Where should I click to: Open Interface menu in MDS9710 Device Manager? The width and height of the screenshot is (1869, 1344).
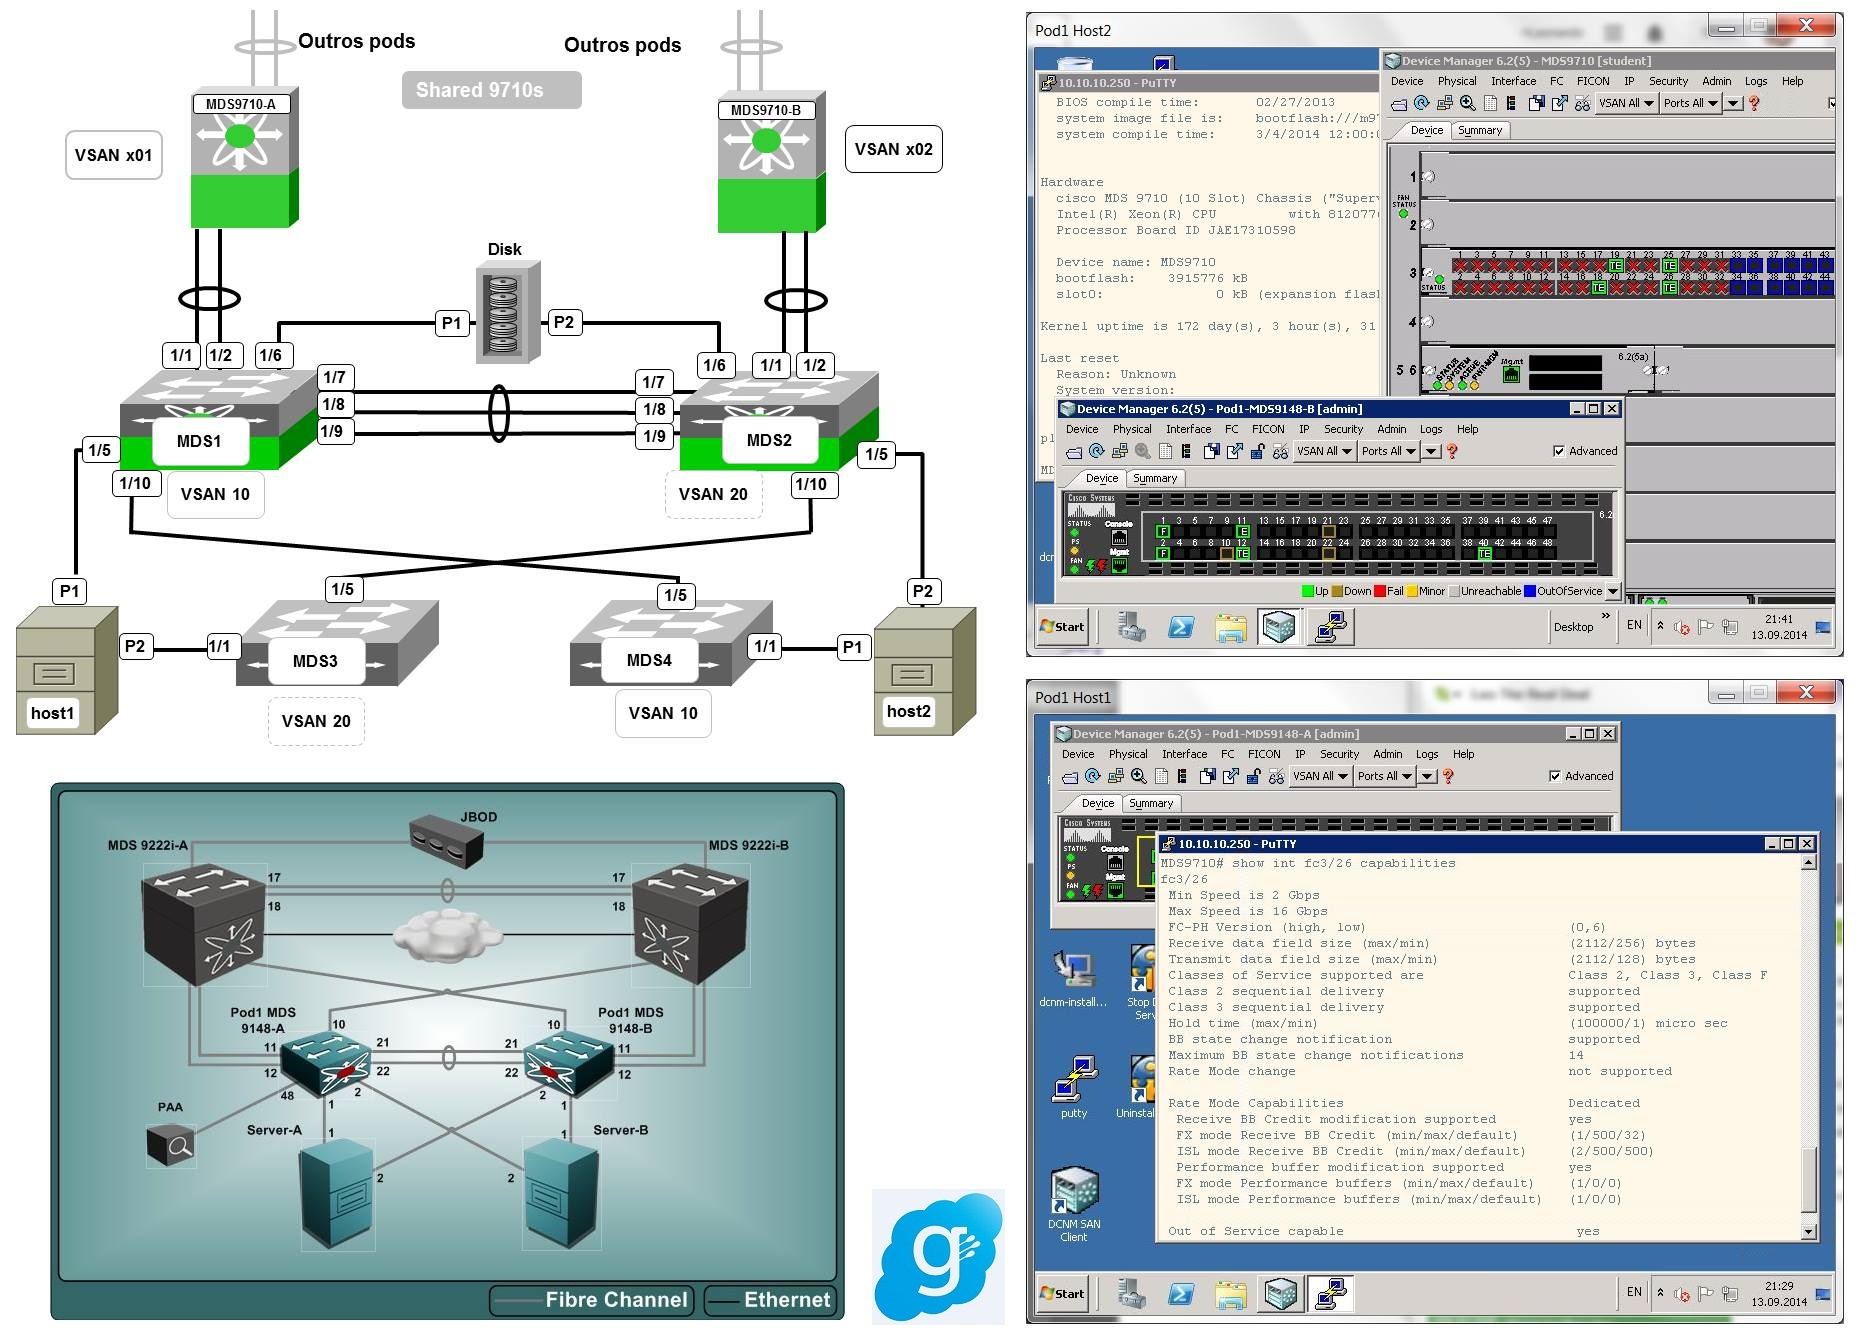click(1514, 81)
